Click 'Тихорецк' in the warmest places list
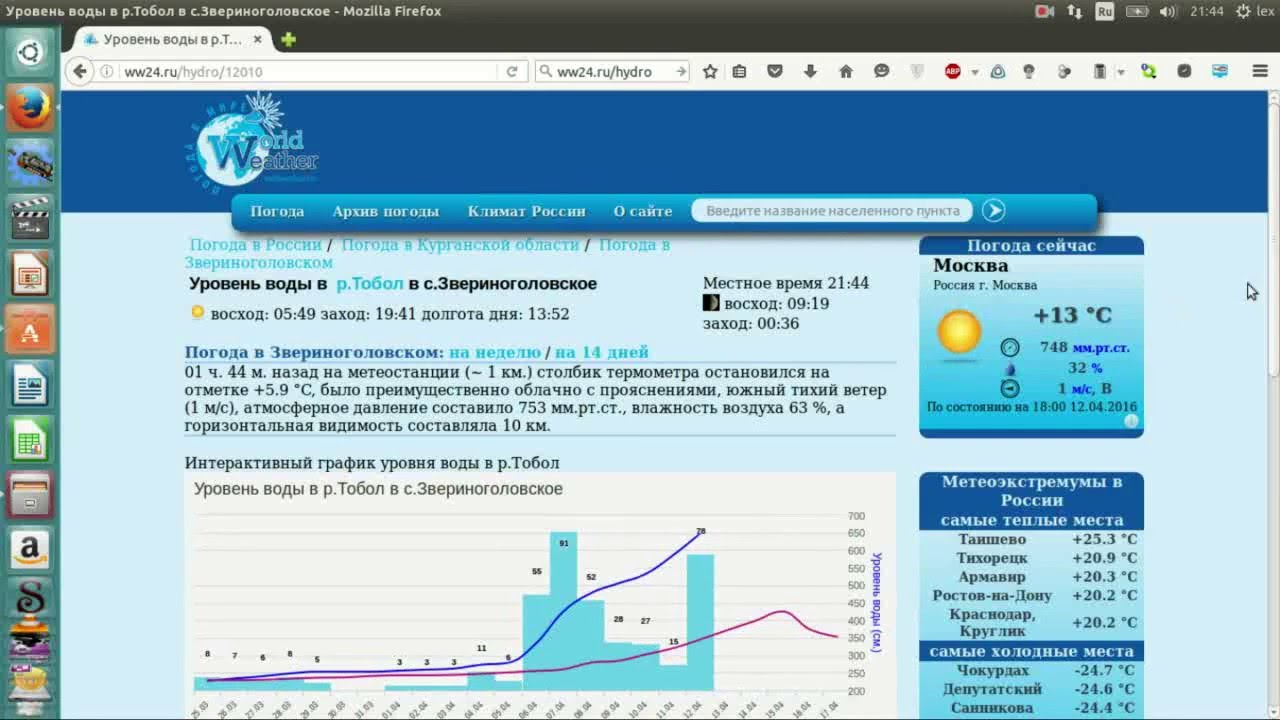 [991, 558]
